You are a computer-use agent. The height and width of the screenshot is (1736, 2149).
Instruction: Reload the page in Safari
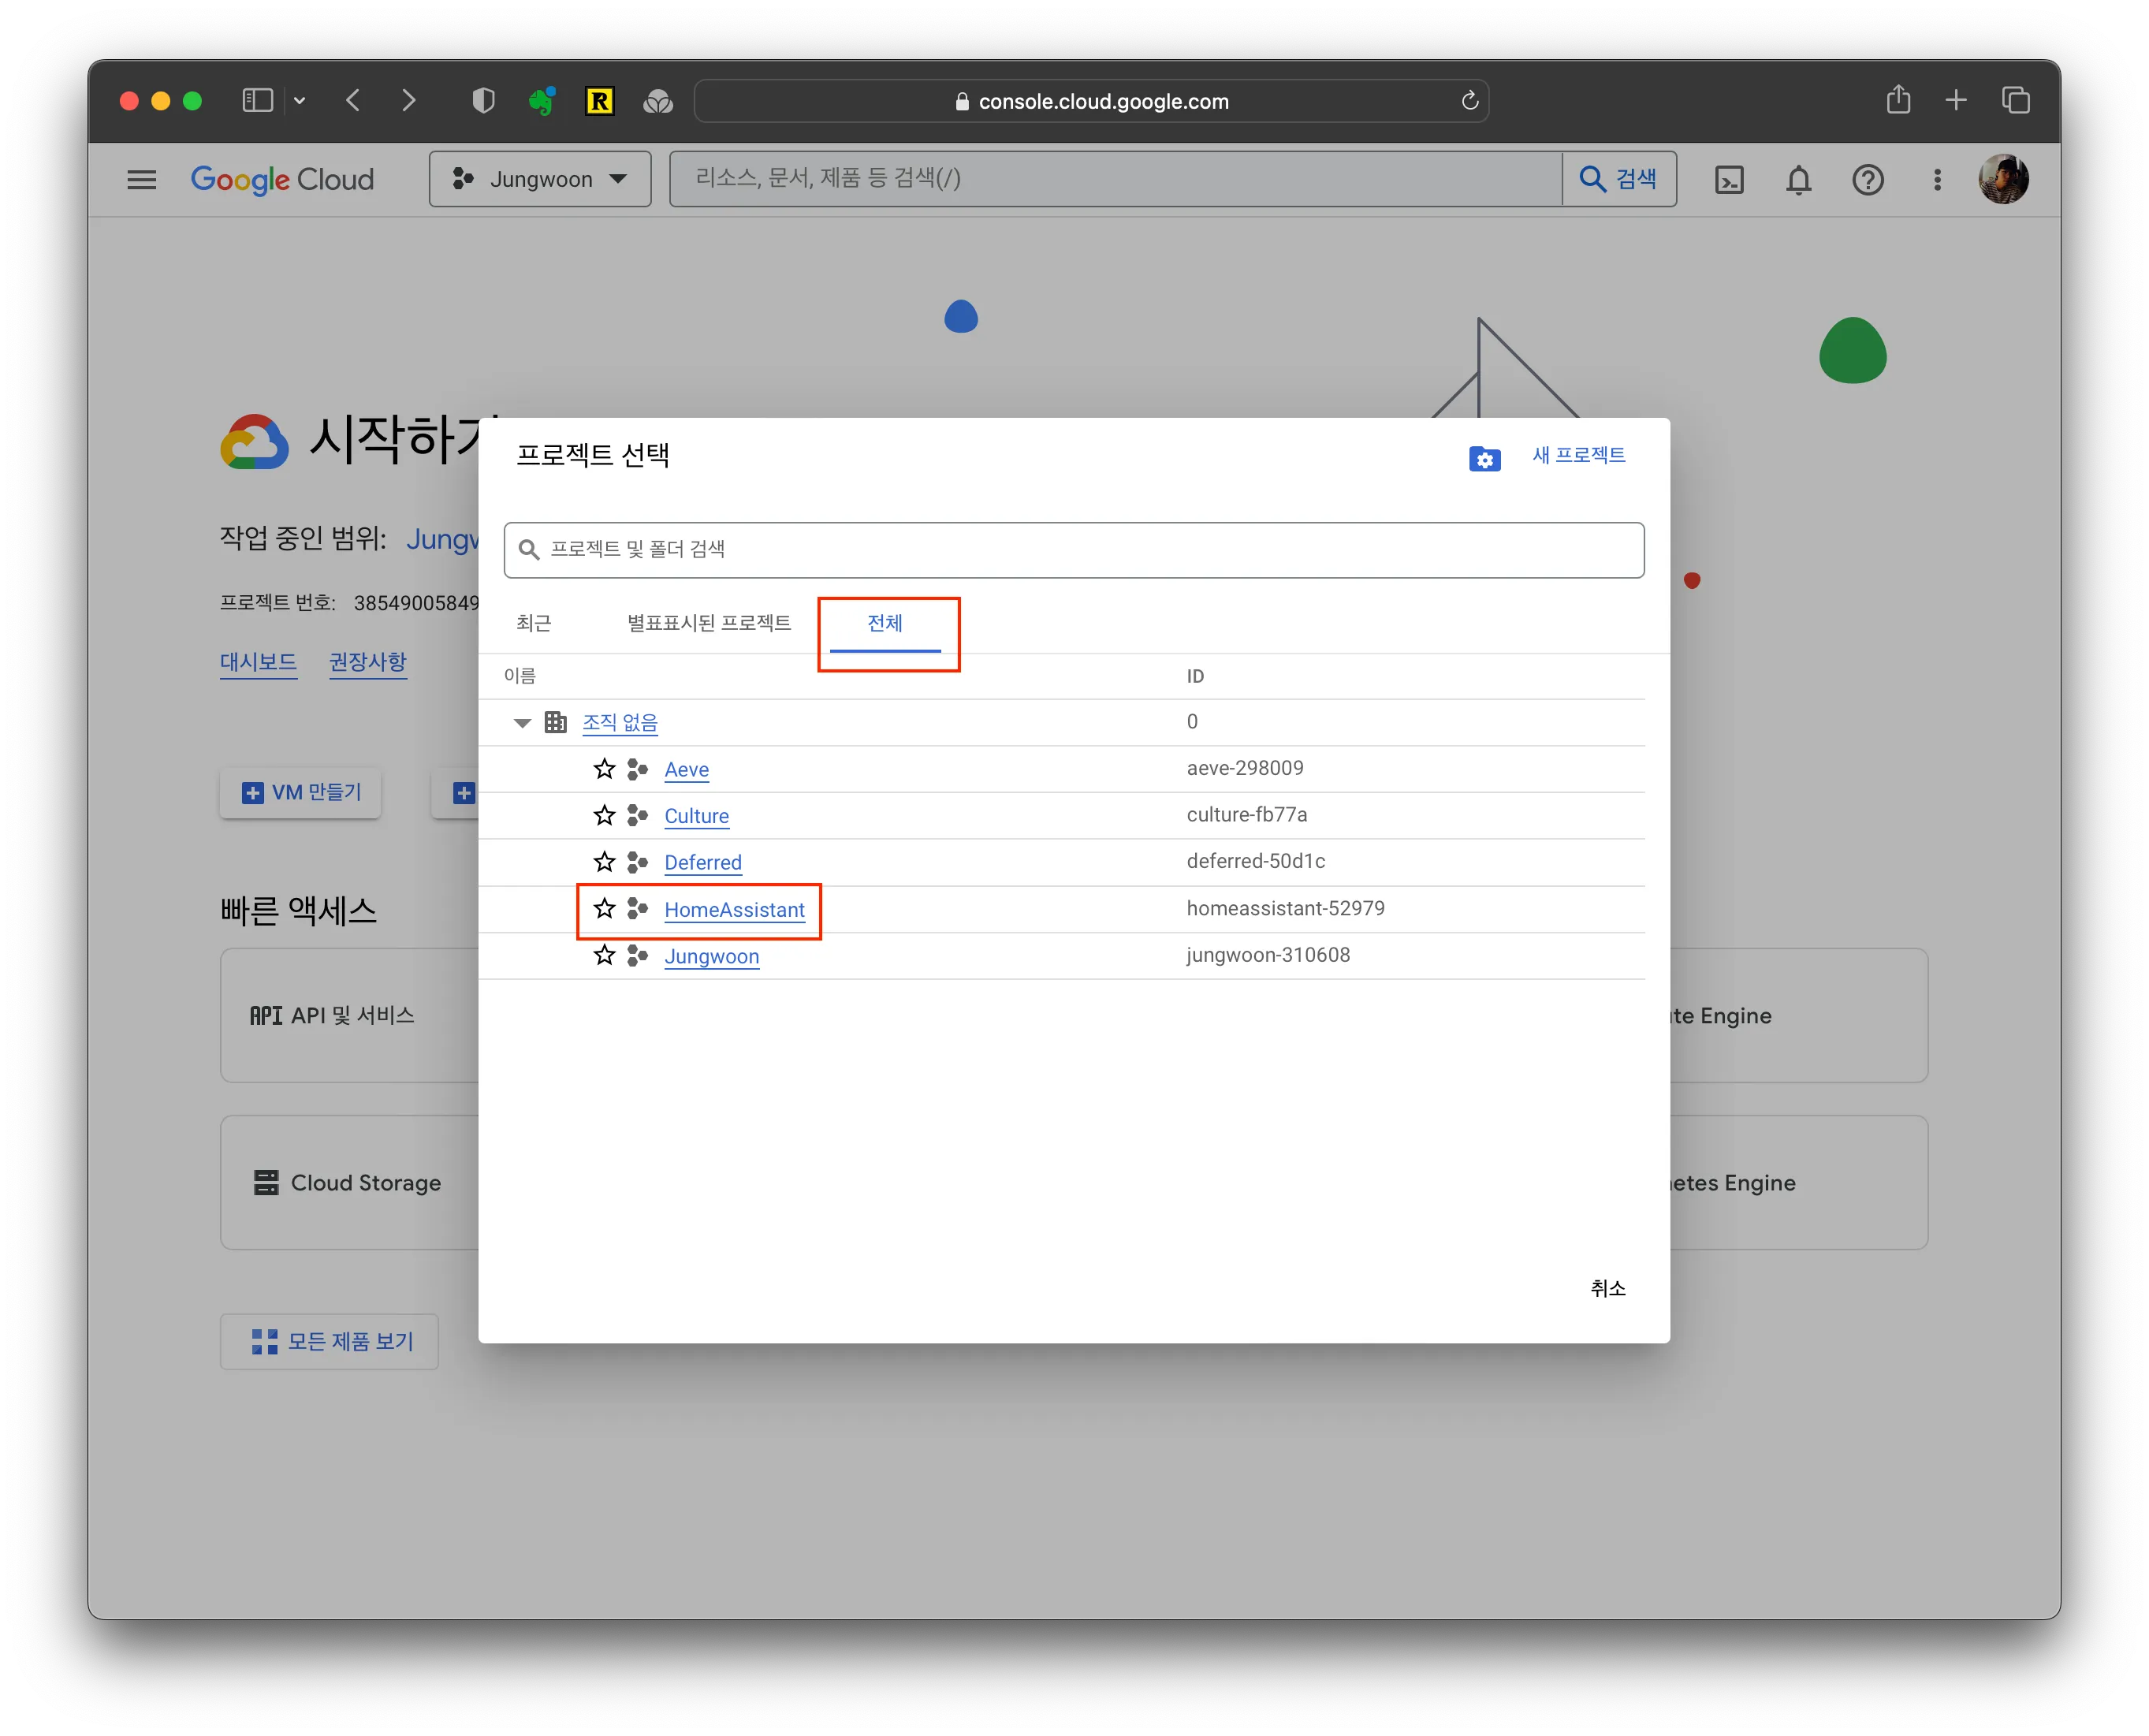[x=1469, y=100]
